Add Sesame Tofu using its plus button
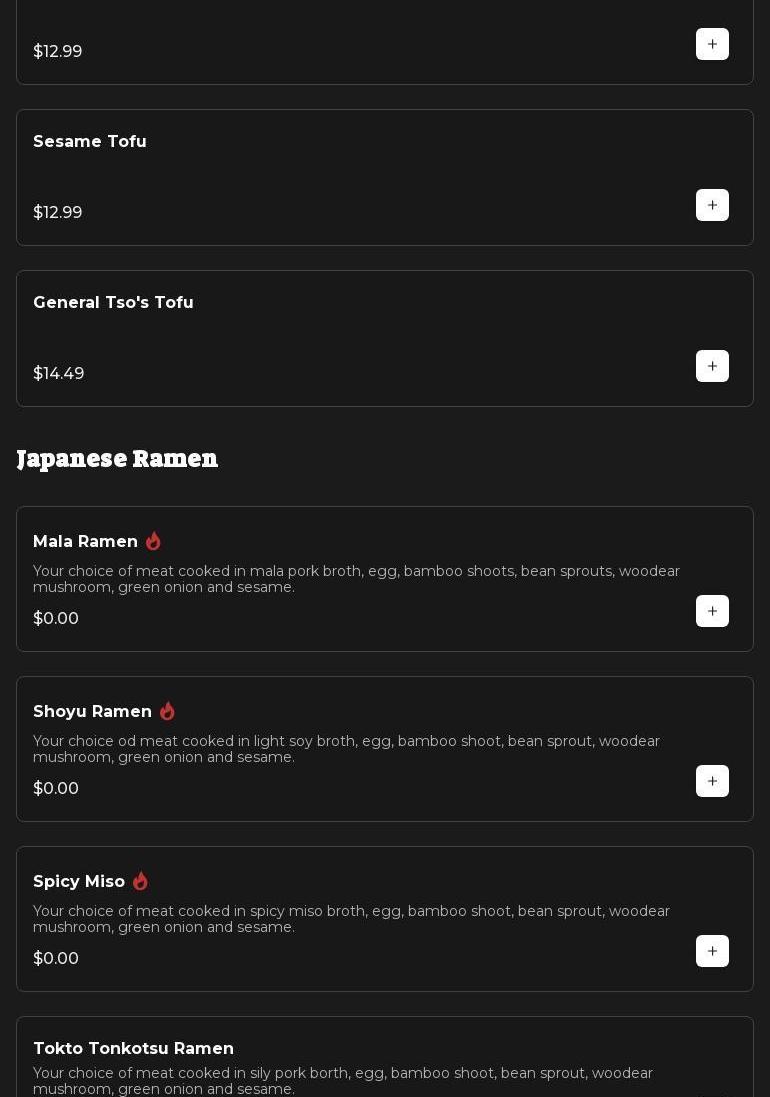 [x=712, y=205]
